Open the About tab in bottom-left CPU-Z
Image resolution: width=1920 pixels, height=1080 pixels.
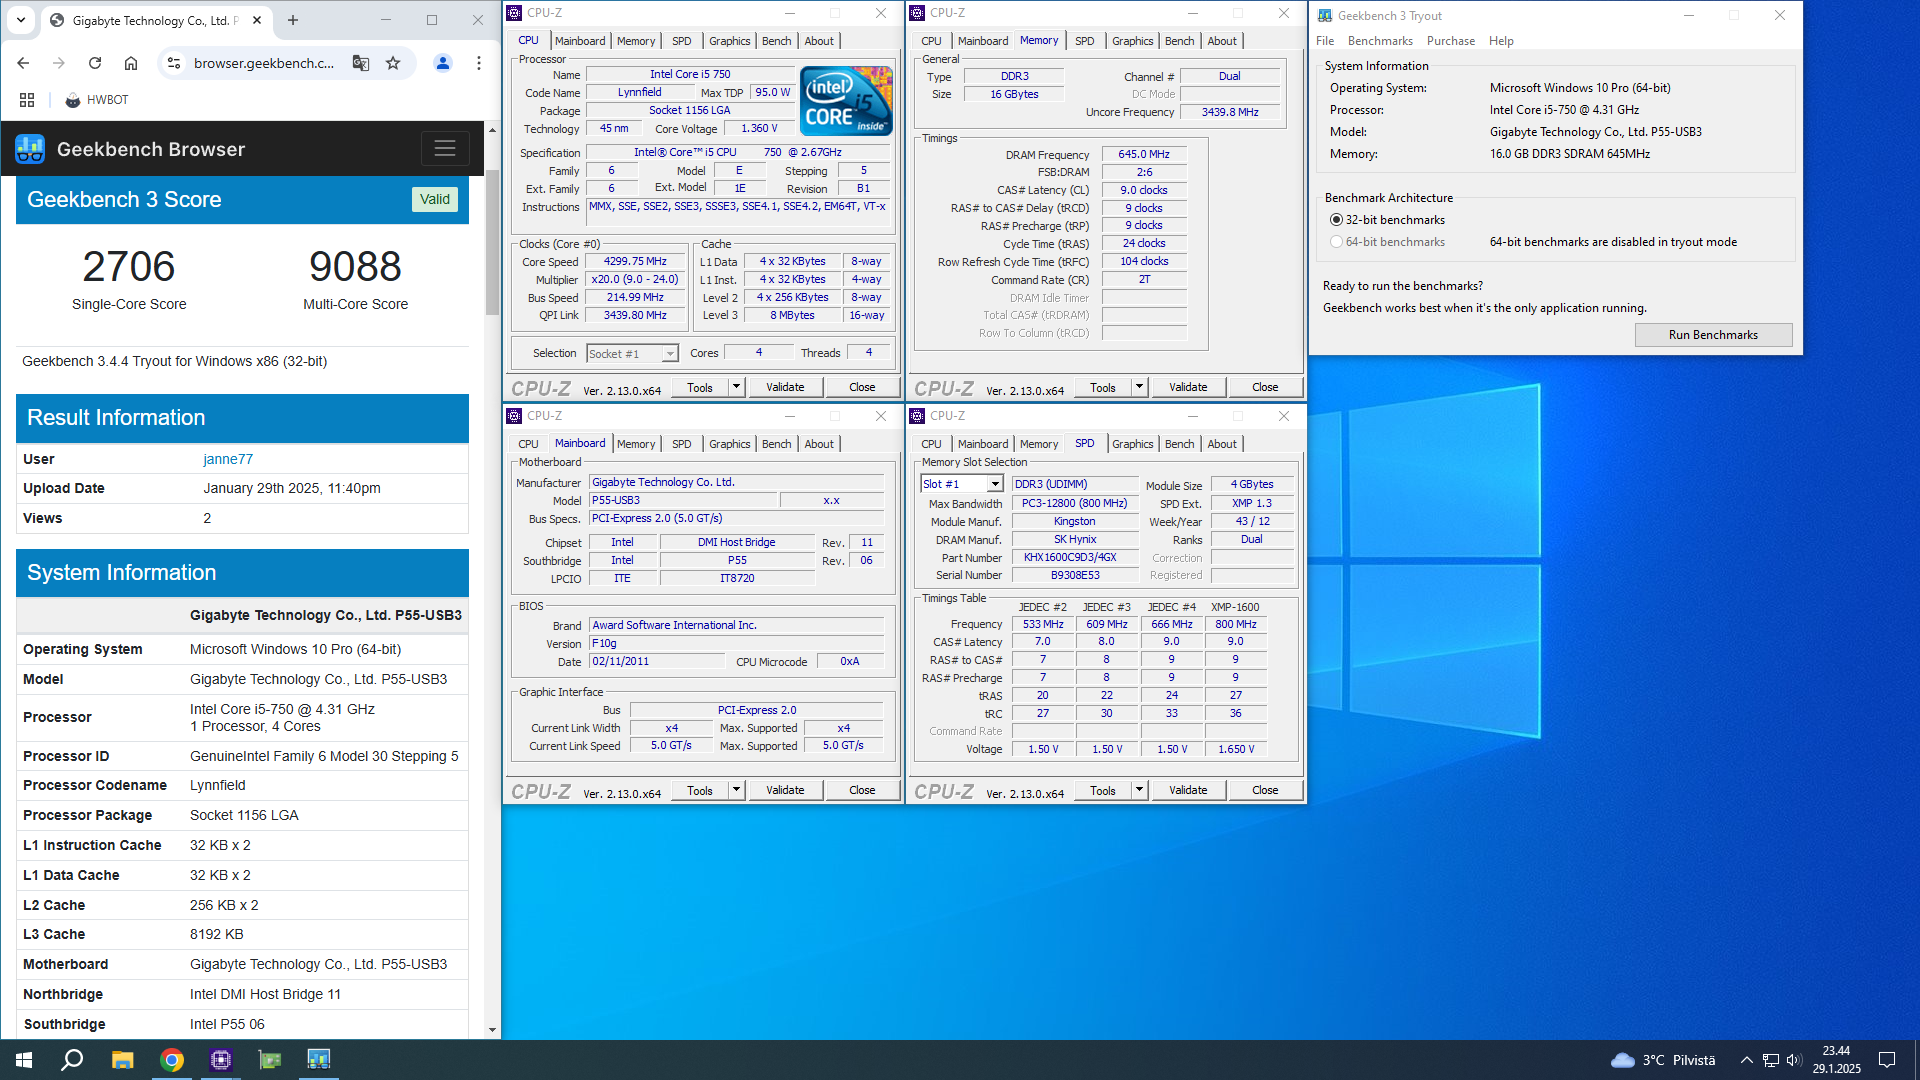819,444
